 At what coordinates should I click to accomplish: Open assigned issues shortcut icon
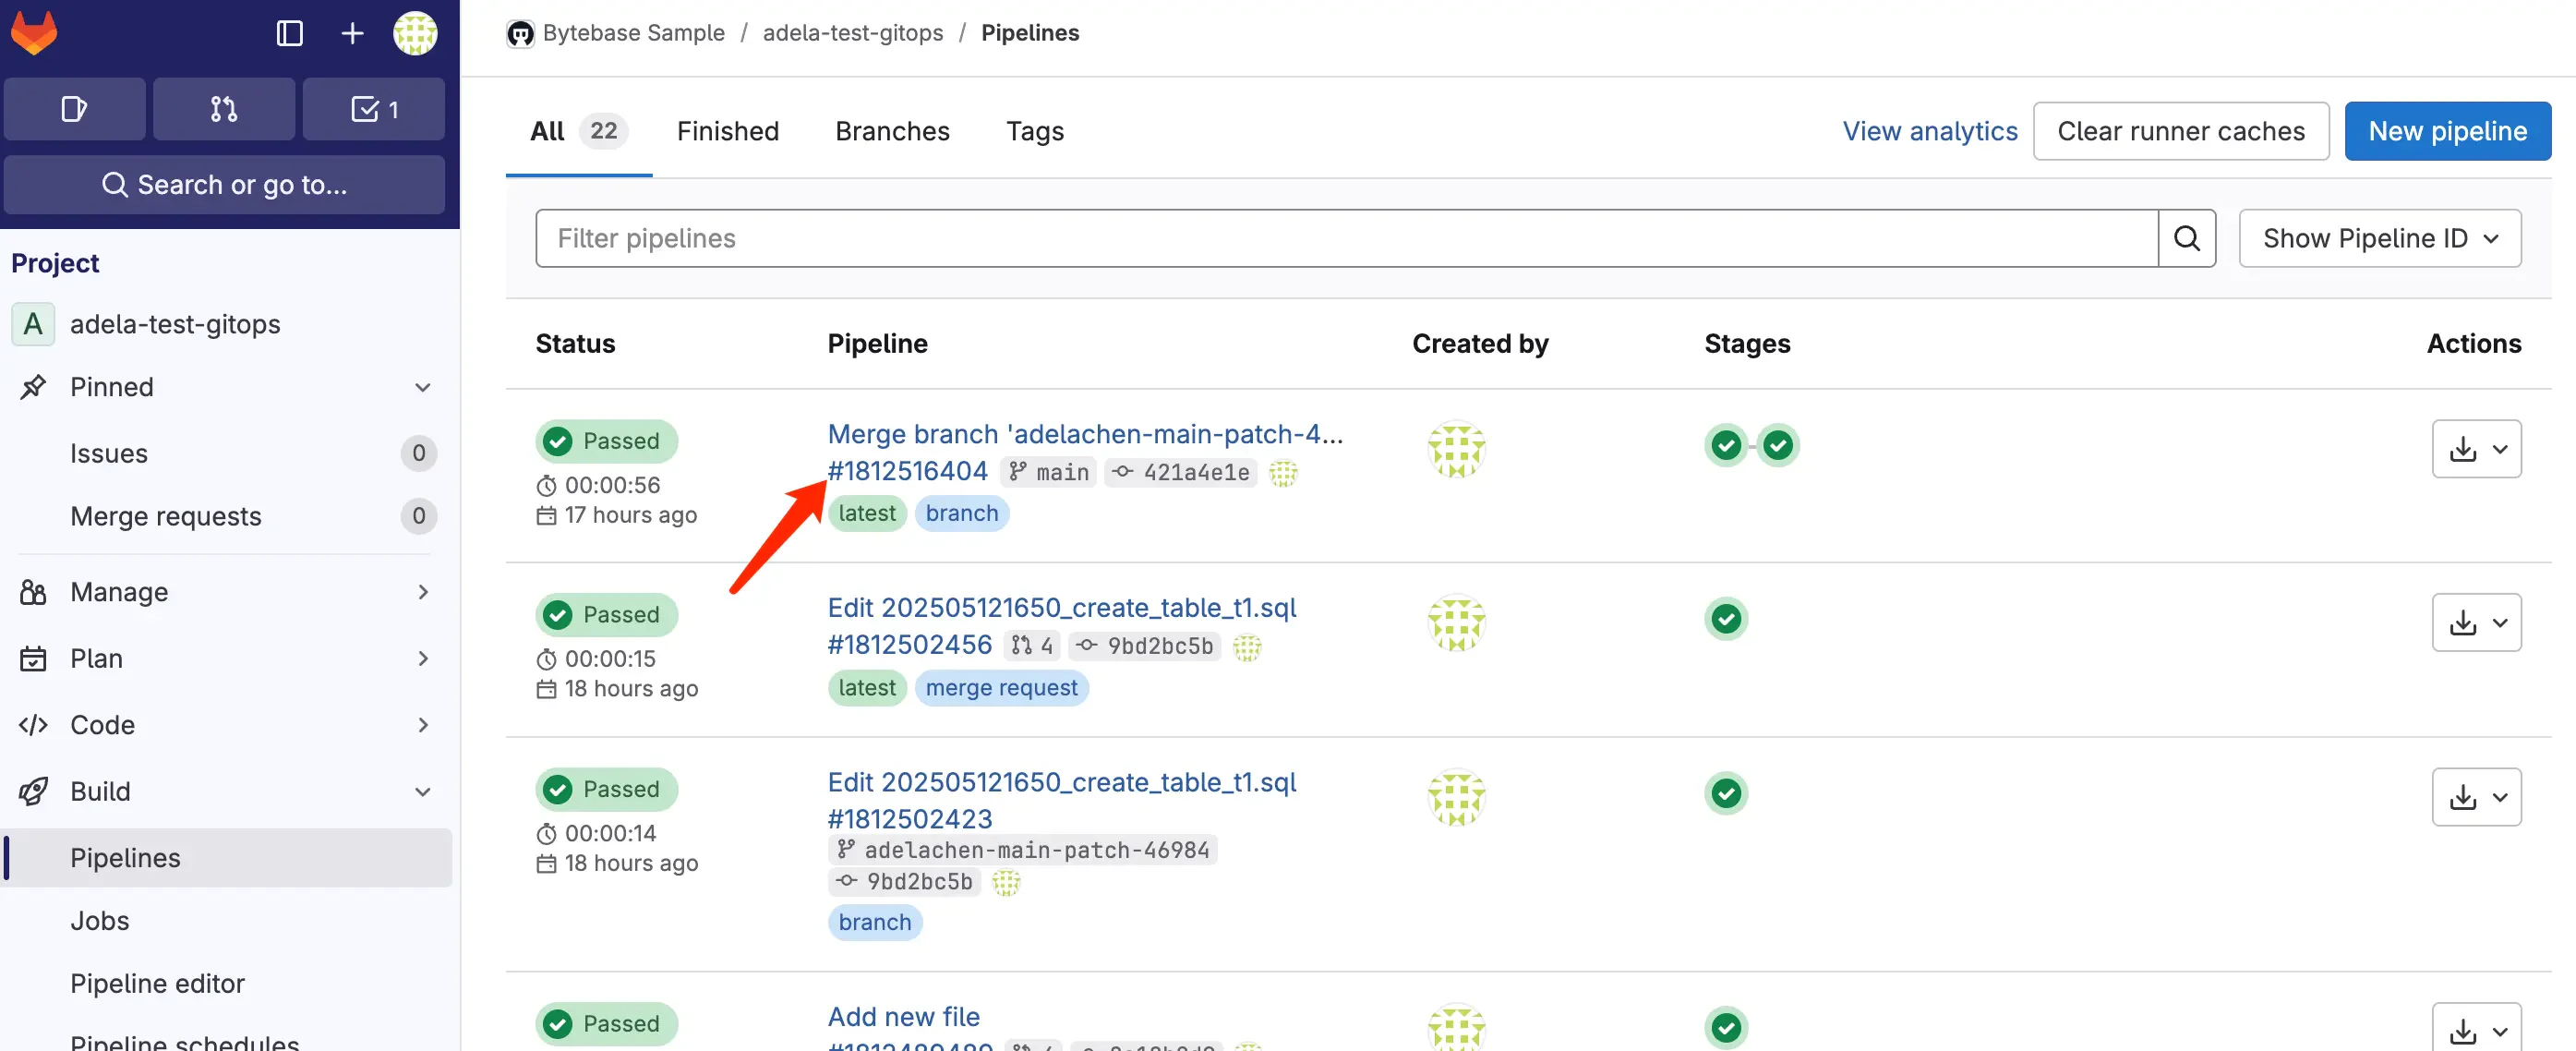pyautogui.click(x=75, y=109)
